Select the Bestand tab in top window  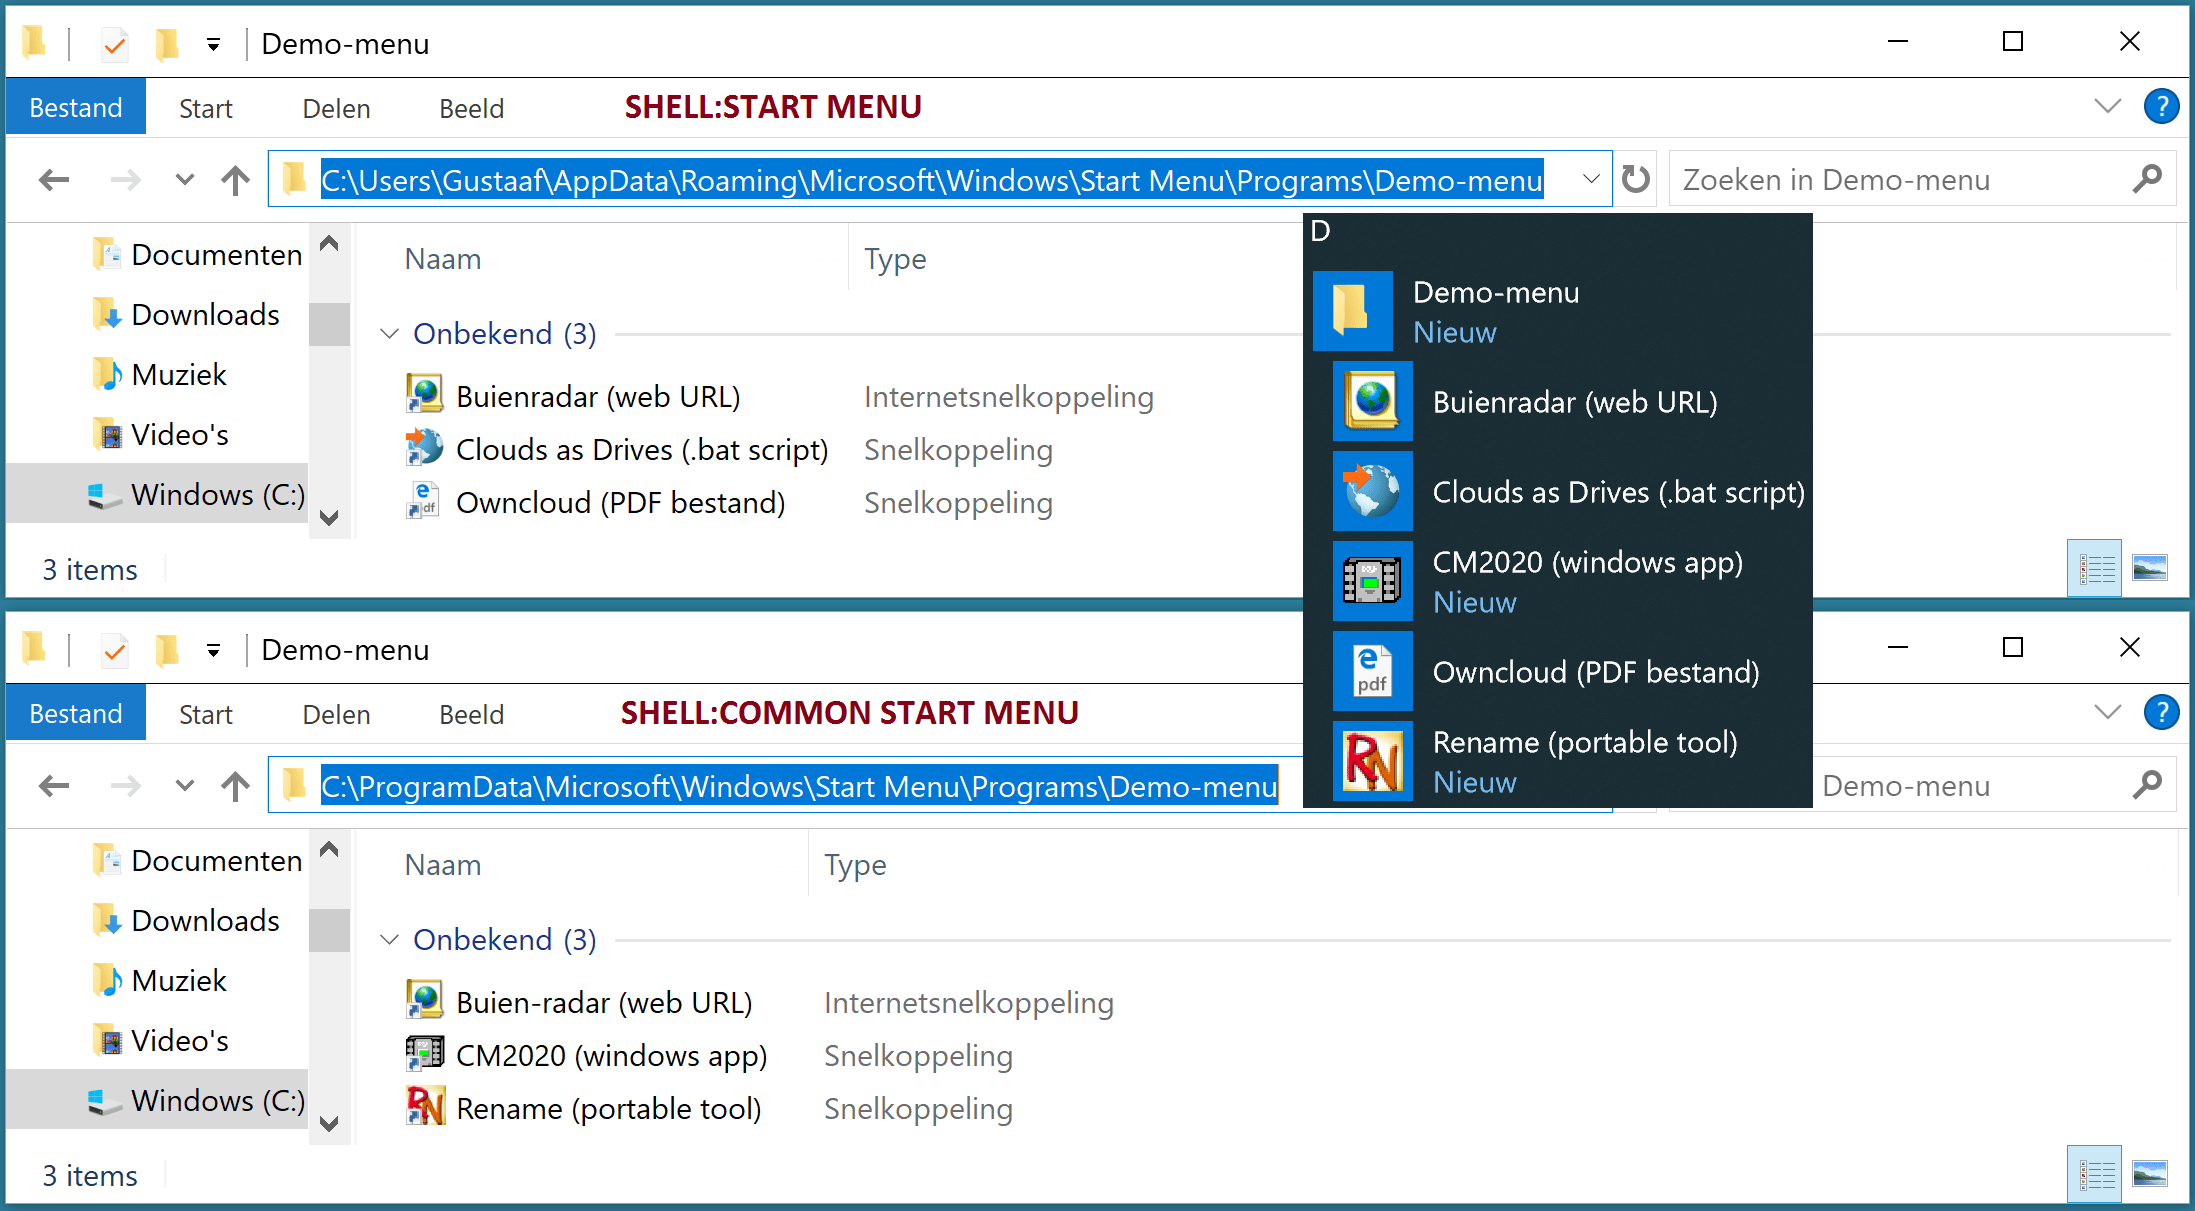[75, 107]
